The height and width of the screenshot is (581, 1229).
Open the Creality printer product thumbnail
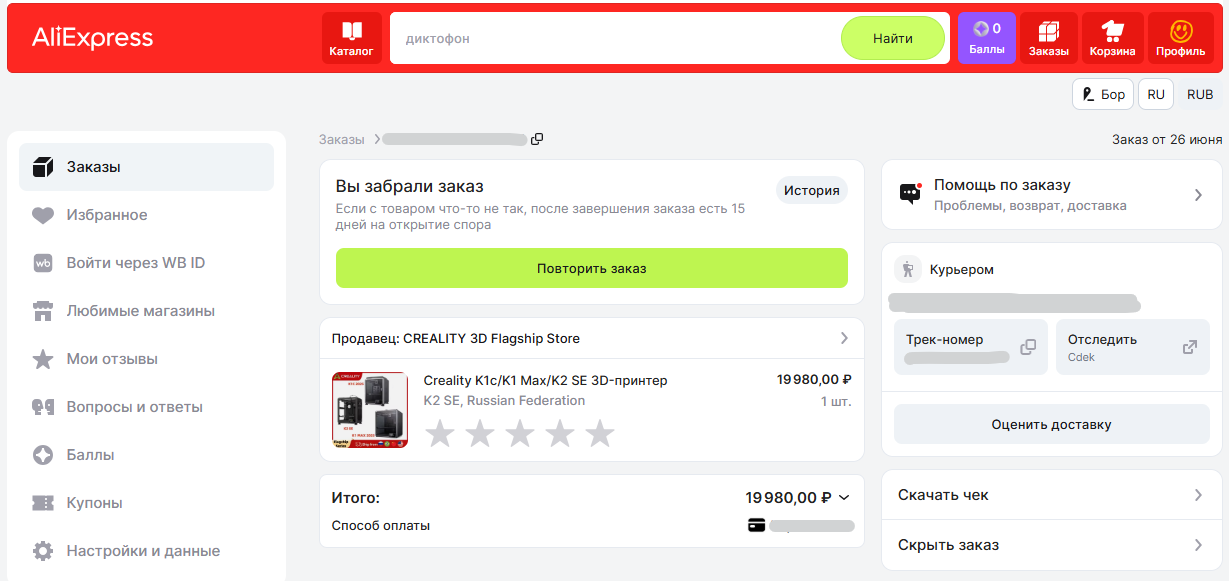[x=370, y=410]
